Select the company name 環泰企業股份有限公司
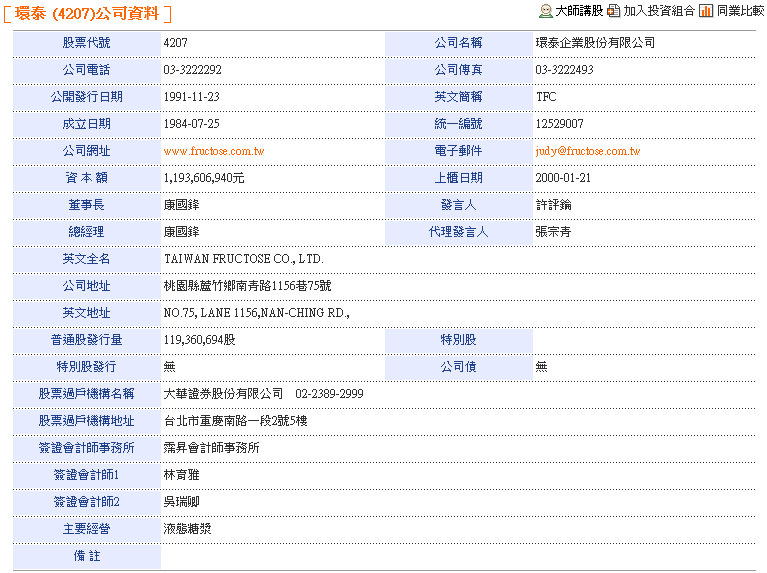The height and width of the screenshot is (573, 767). (x=595, y=43)
